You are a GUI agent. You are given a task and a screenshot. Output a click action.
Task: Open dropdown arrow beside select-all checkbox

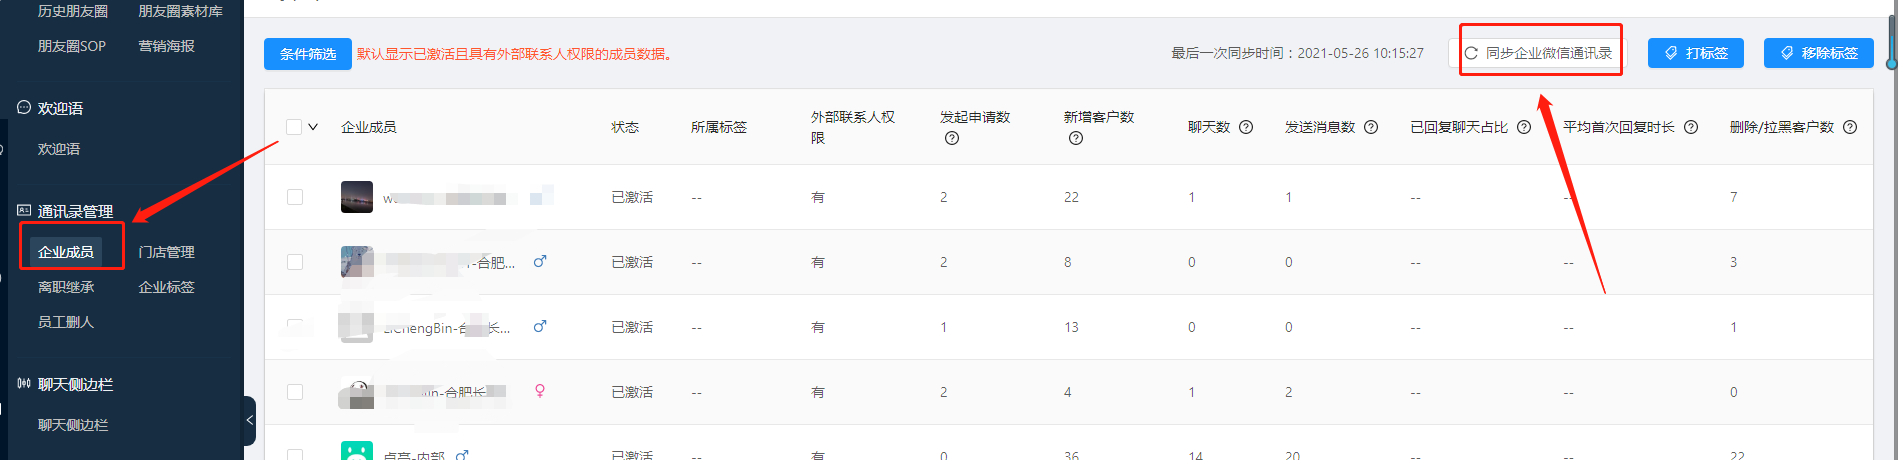click(313, 127)
